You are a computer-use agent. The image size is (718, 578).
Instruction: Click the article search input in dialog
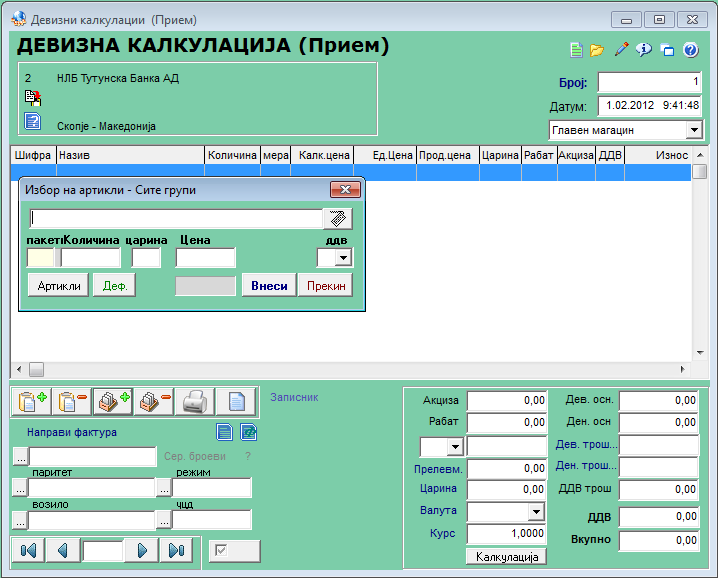[x=176, y=218]
